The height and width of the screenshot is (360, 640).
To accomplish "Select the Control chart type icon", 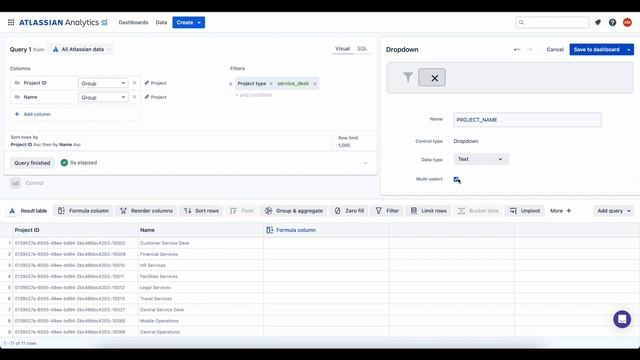I will [x=16, y=183].
